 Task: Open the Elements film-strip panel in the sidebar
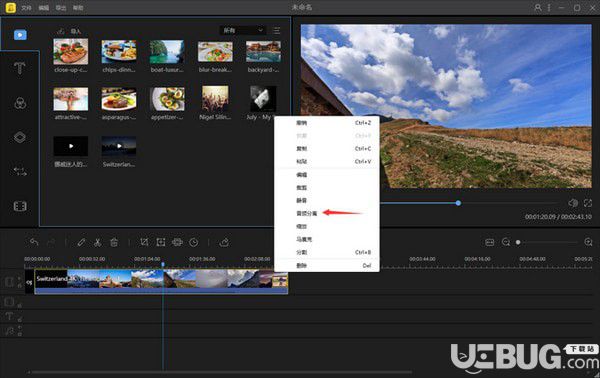click(x=20, y=206)
